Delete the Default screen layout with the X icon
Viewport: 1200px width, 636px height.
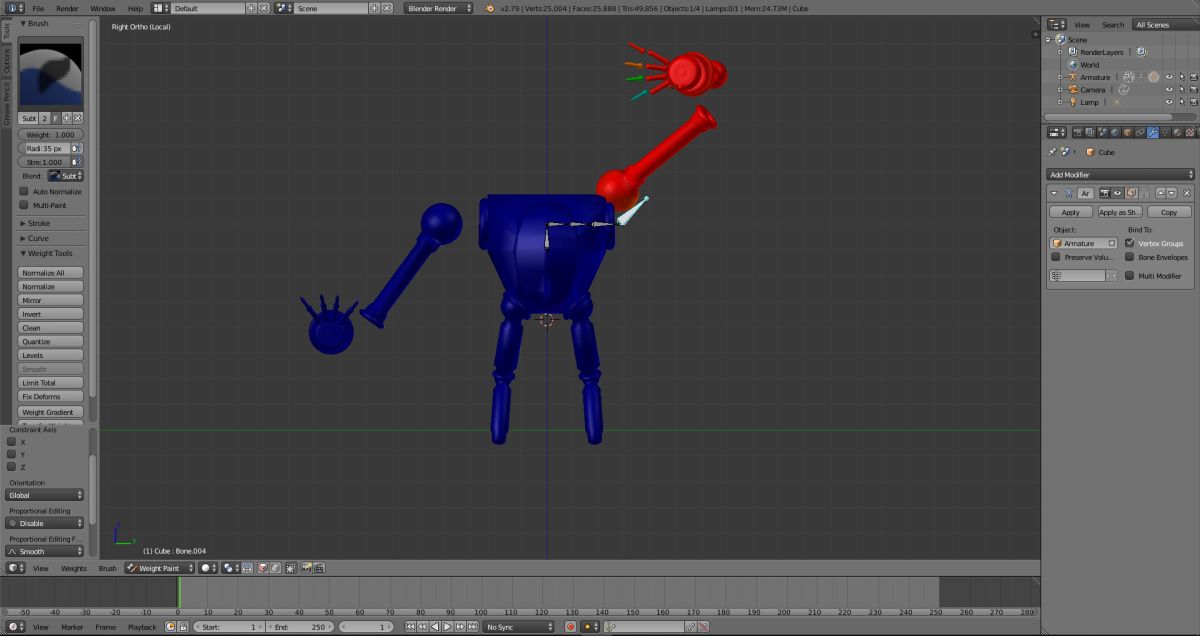tap(264, 8)
